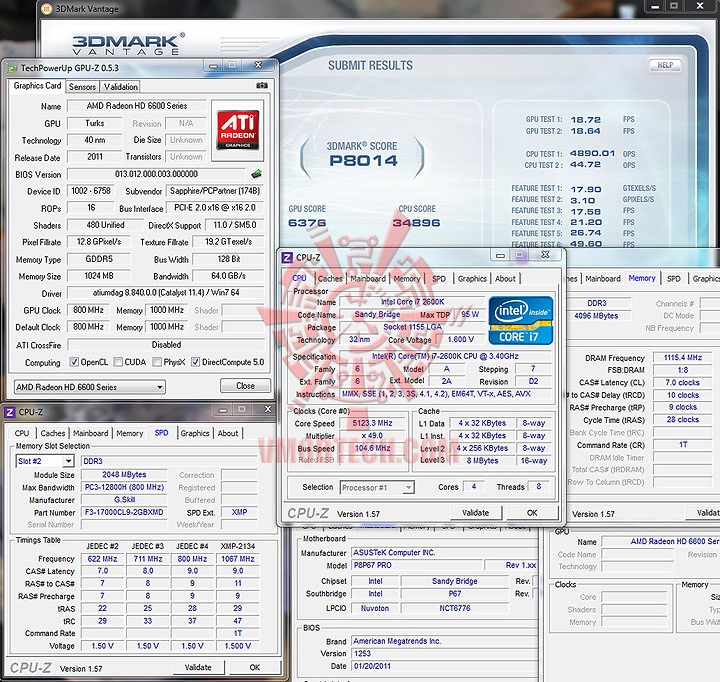Screen dimensions: 720x682
Task: Click the Manufacturer value G.Skill
Action: click(x=124, y=500)
